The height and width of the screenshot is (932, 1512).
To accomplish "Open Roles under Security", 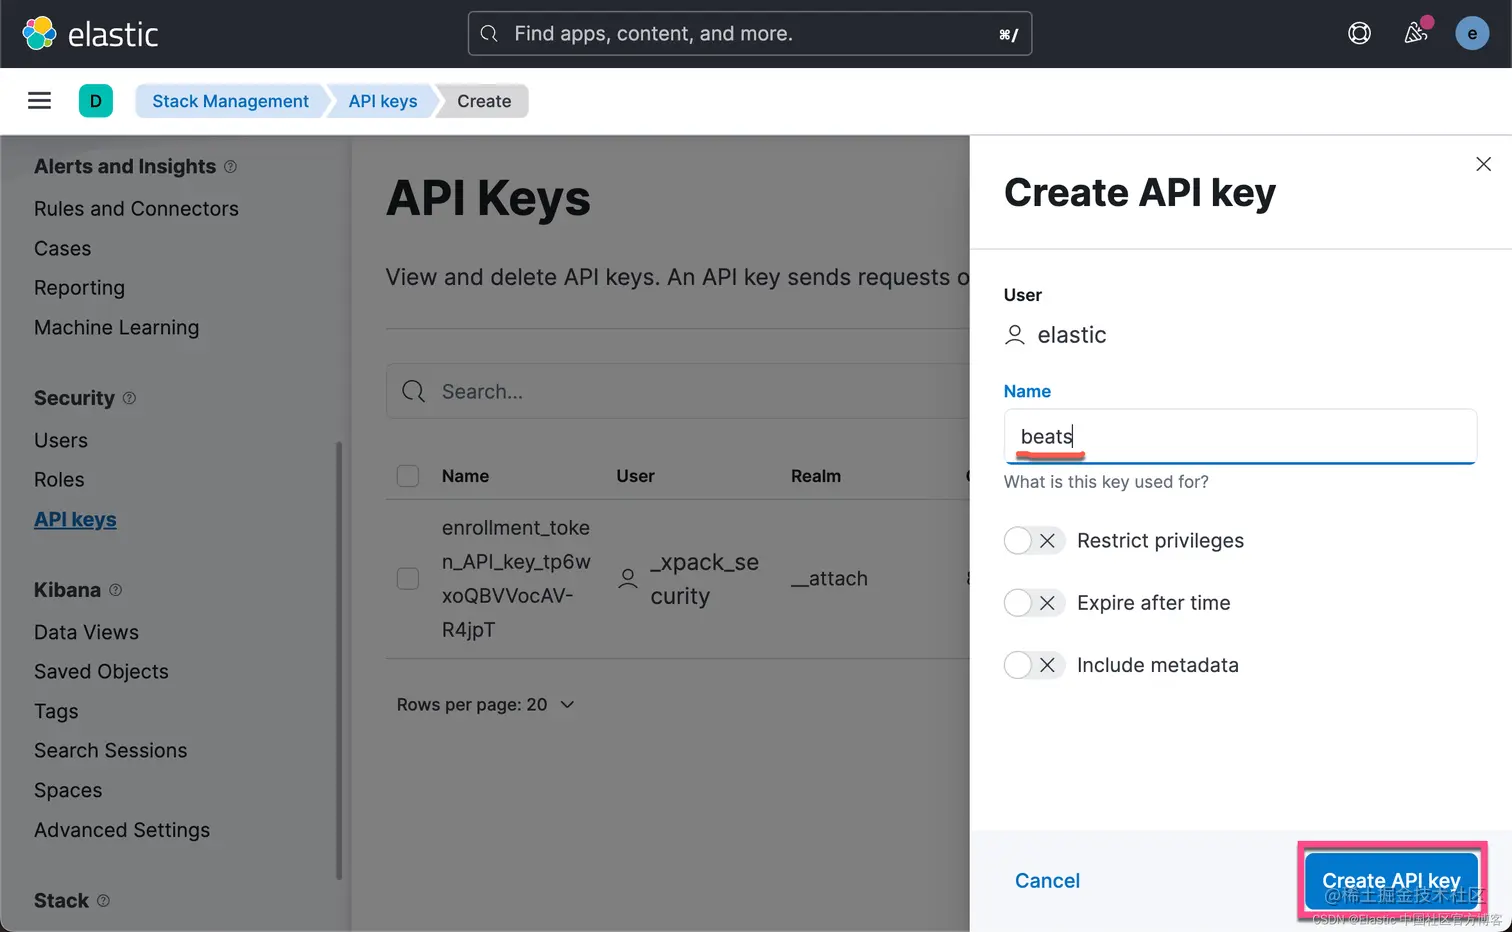I will [x=59, y=480].
